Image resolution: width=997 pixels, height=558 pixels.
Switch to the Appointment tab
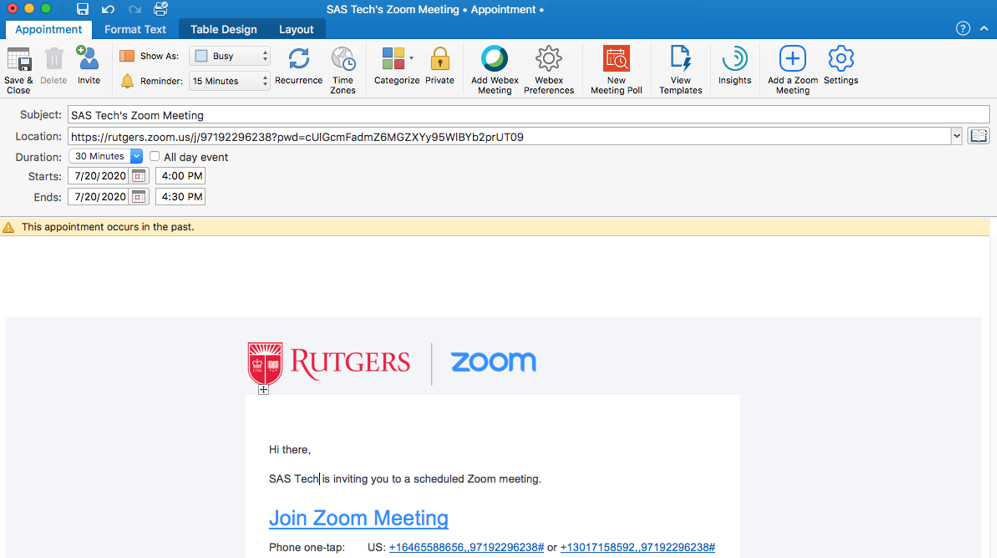(48, 29)
